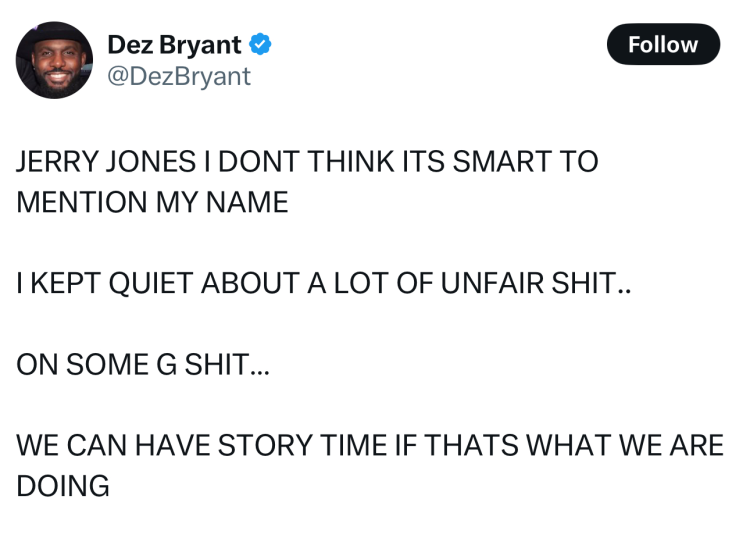
Task: Click the @DezBryant handle
Action: click(x=178, y=76)
